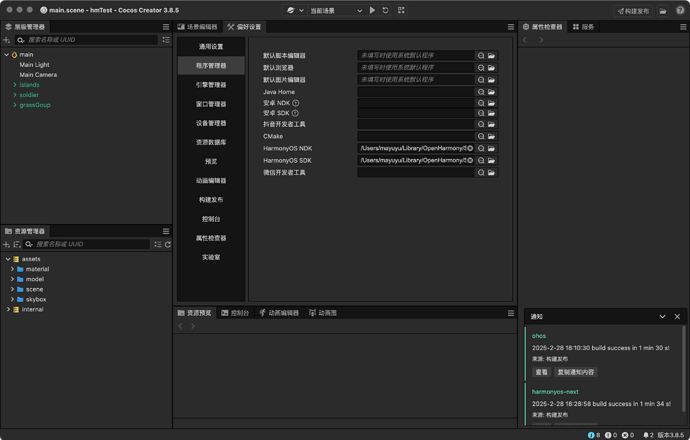The height and width of the screenshot is (440, 690).
Task: Select the scene folder in assets
Action: coord(34,290)
